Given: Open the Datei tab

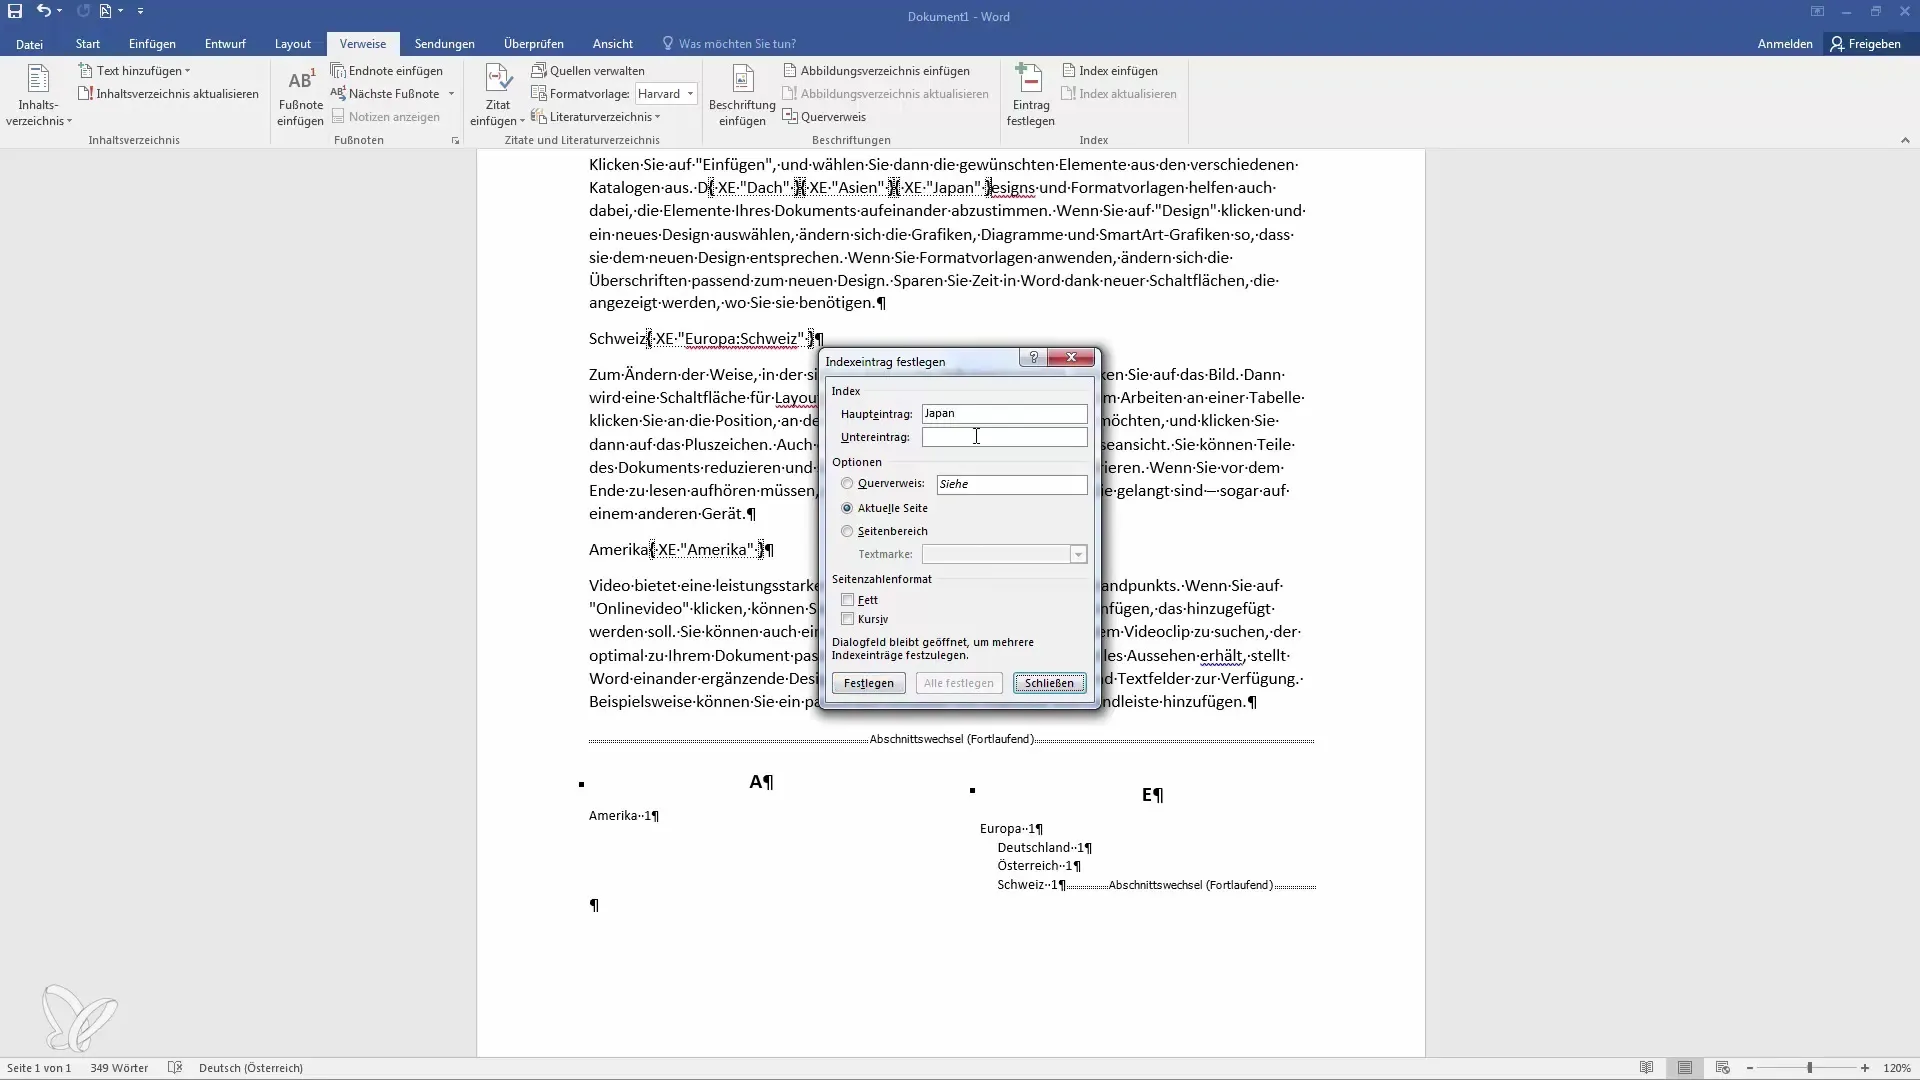Looking at the screenshot, I should pos(29,44).
